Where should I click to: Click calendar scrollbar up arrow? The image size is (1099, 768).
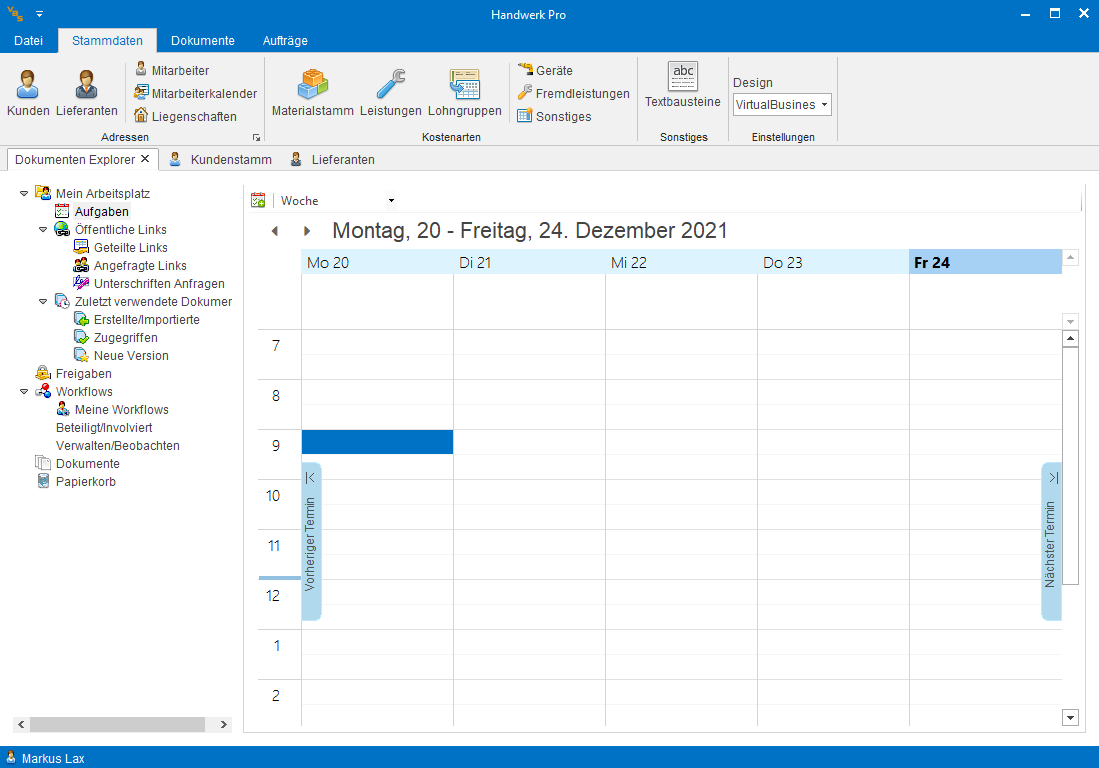pyautogui.click(x=1070, y=339)
